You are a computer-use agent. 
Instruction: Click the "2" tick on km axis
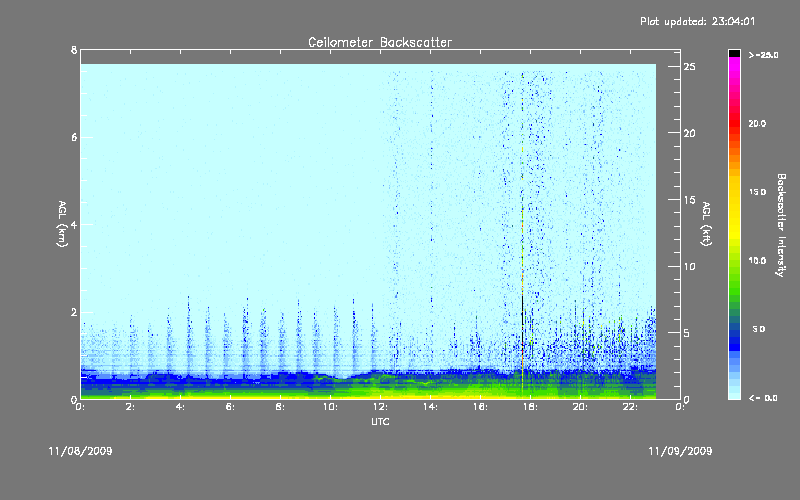pos(74,312)
